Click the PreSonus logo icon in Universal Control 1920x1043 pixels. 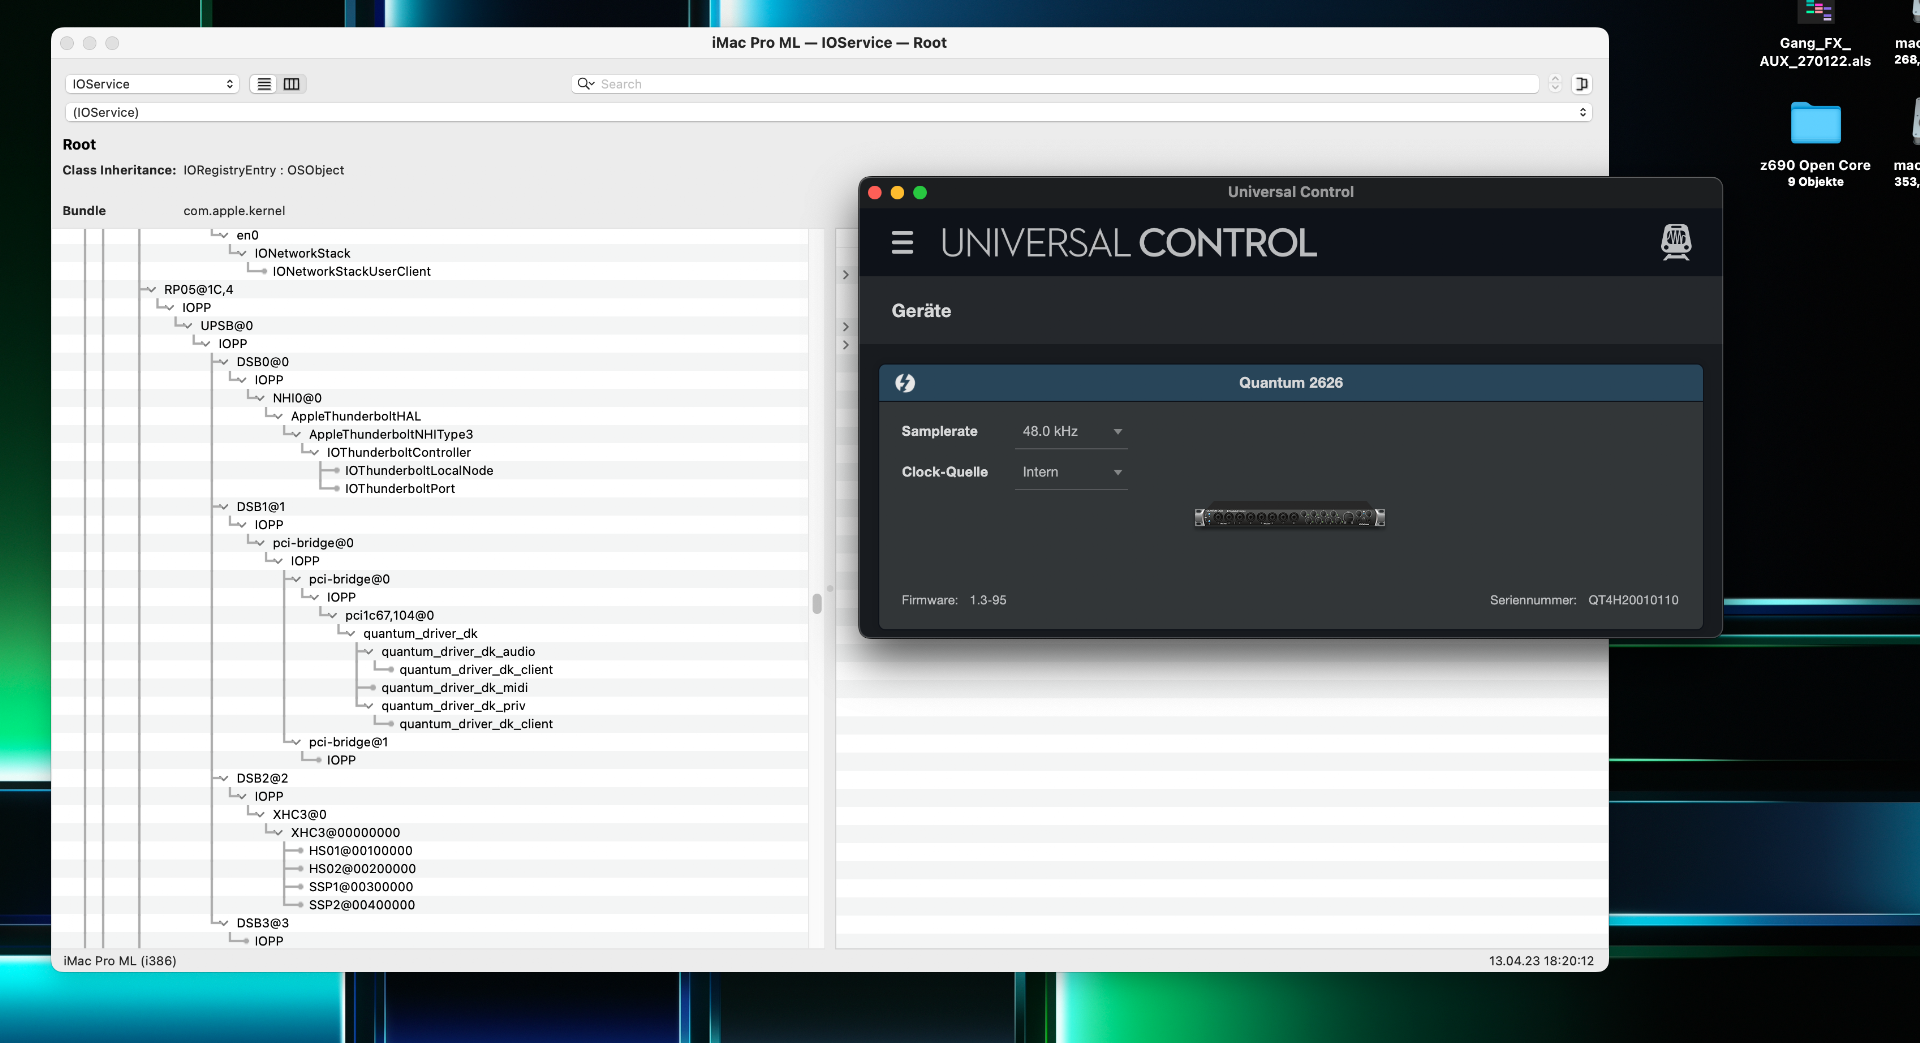[1676, 242]
